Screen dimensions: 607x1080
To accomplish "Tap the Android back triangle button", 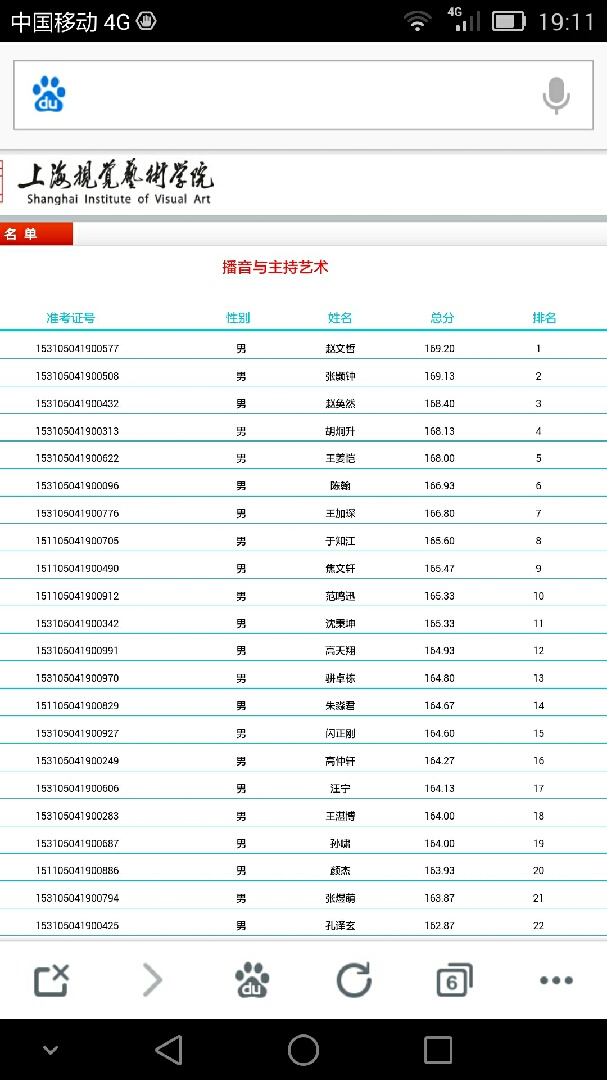I will [x=169, y=1050].
